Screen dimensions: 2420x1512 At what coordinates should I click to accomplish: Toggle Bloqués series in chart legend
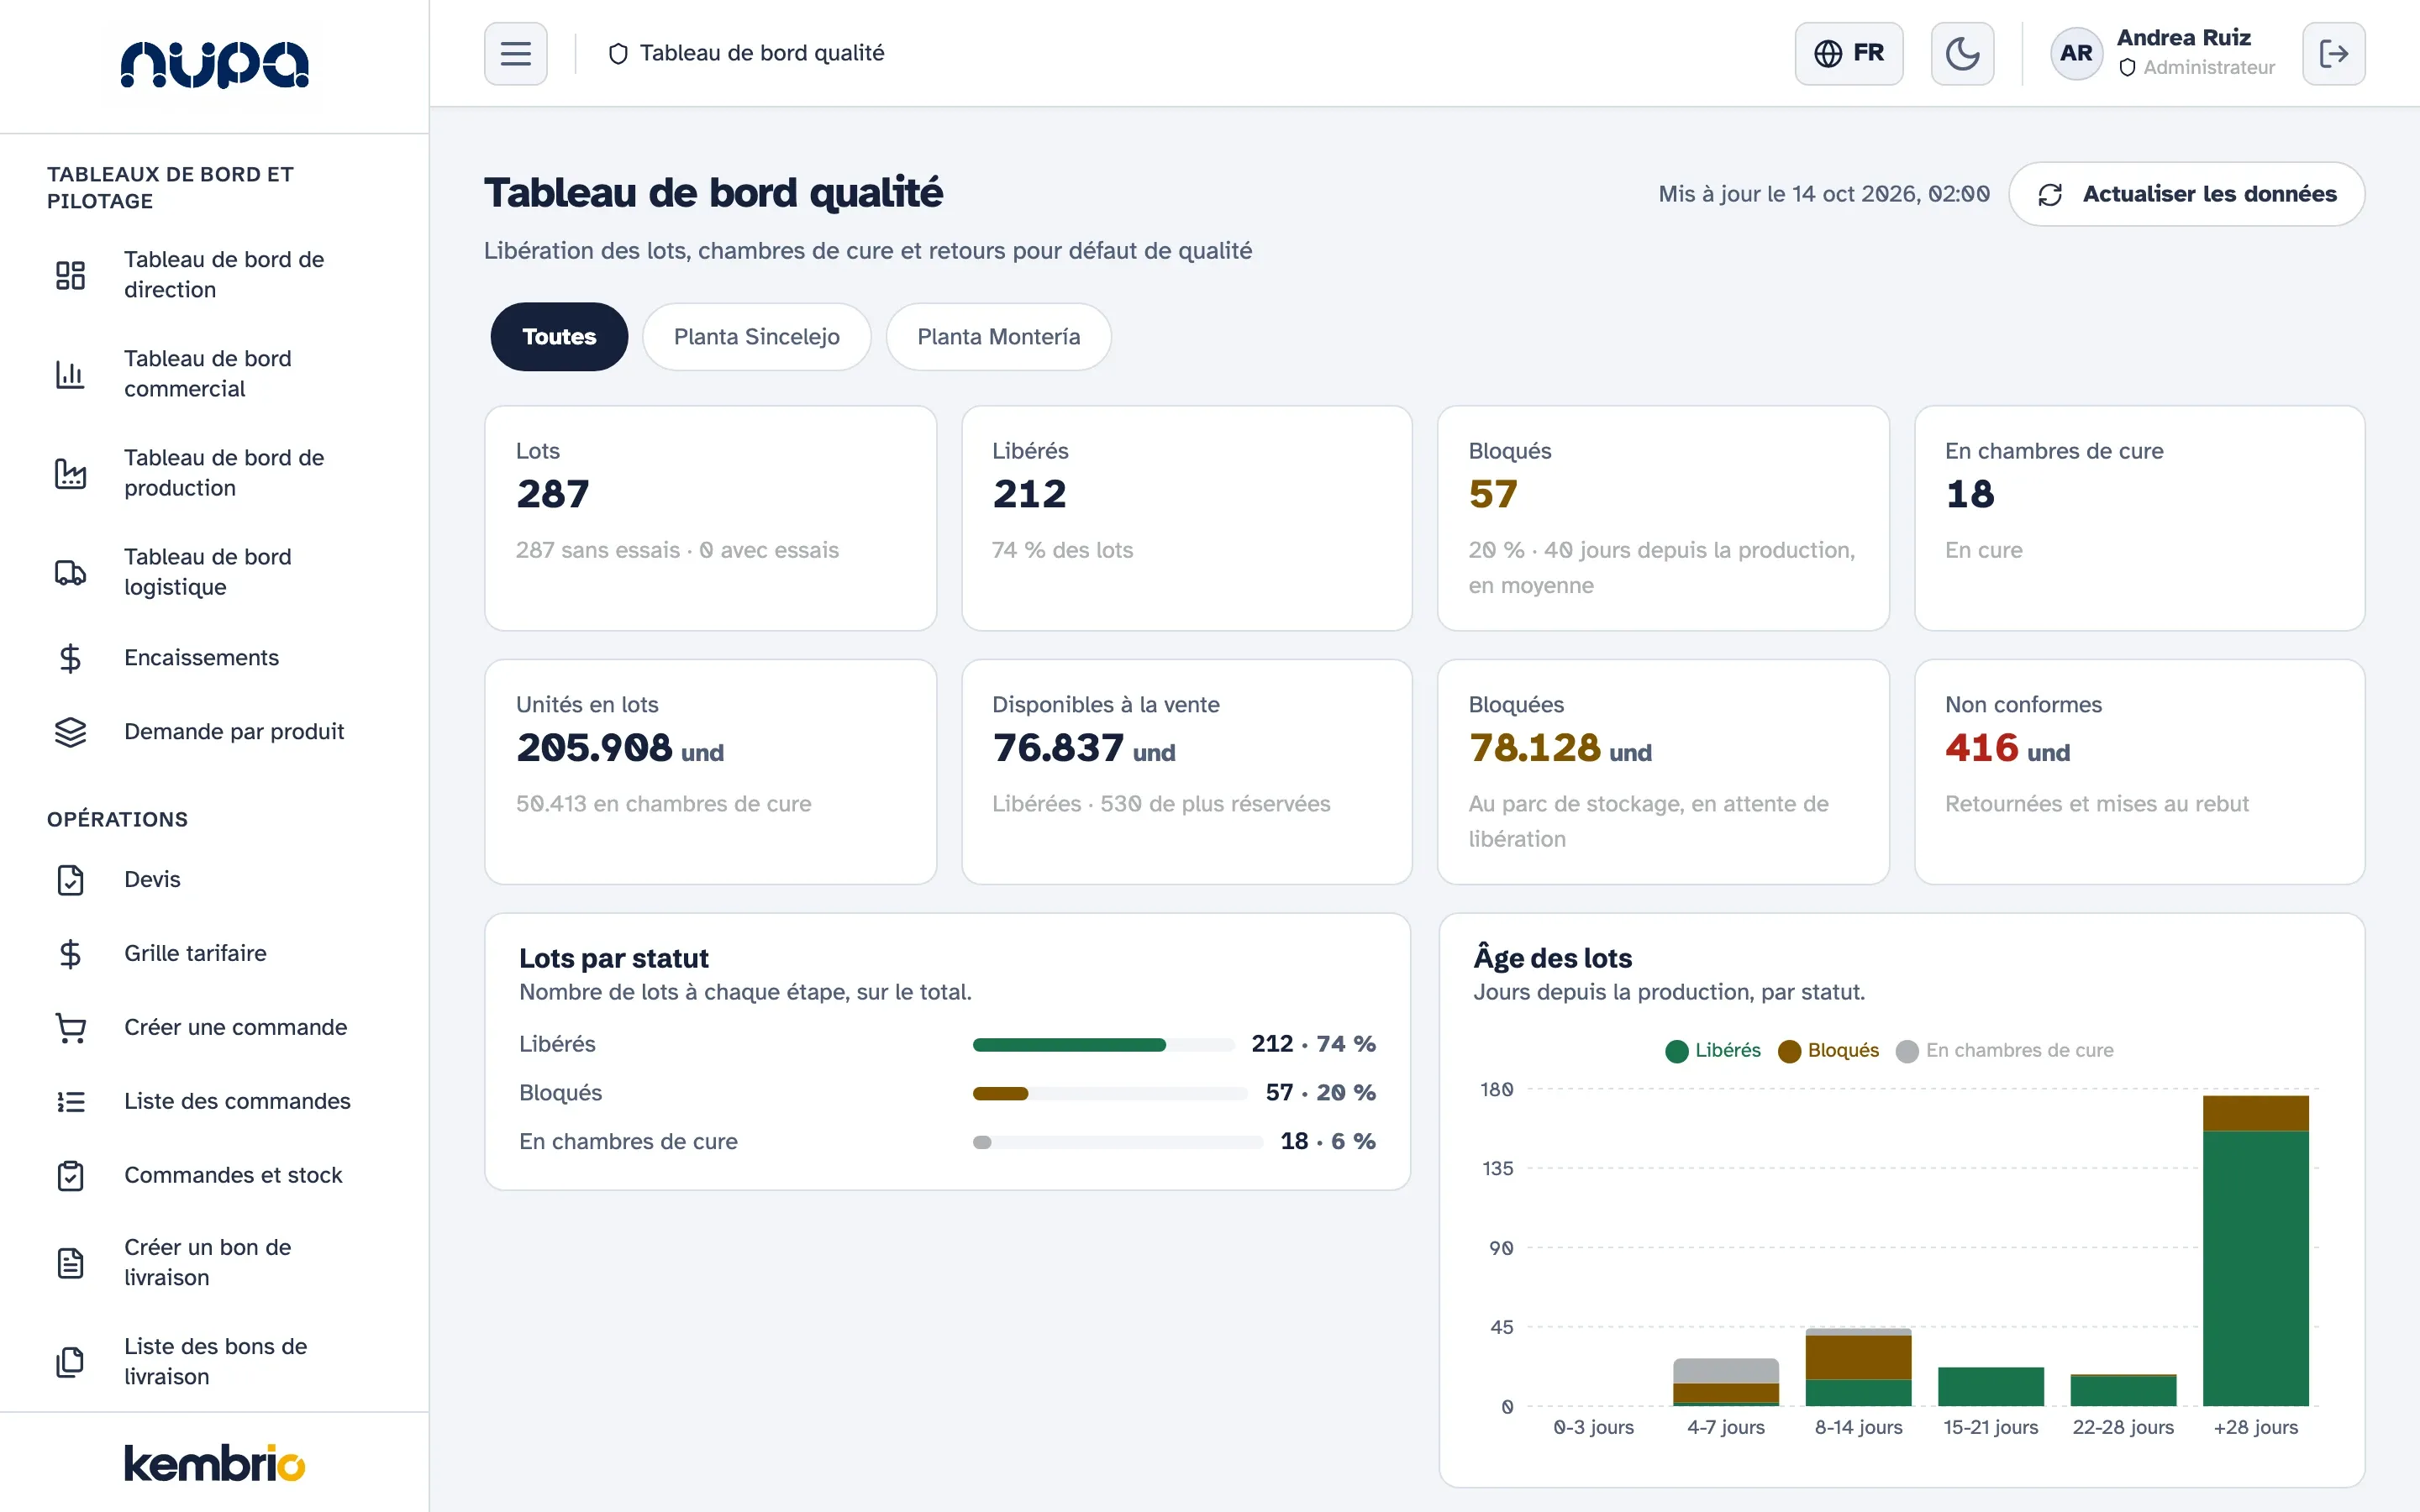click(x=1828, y=1051)
